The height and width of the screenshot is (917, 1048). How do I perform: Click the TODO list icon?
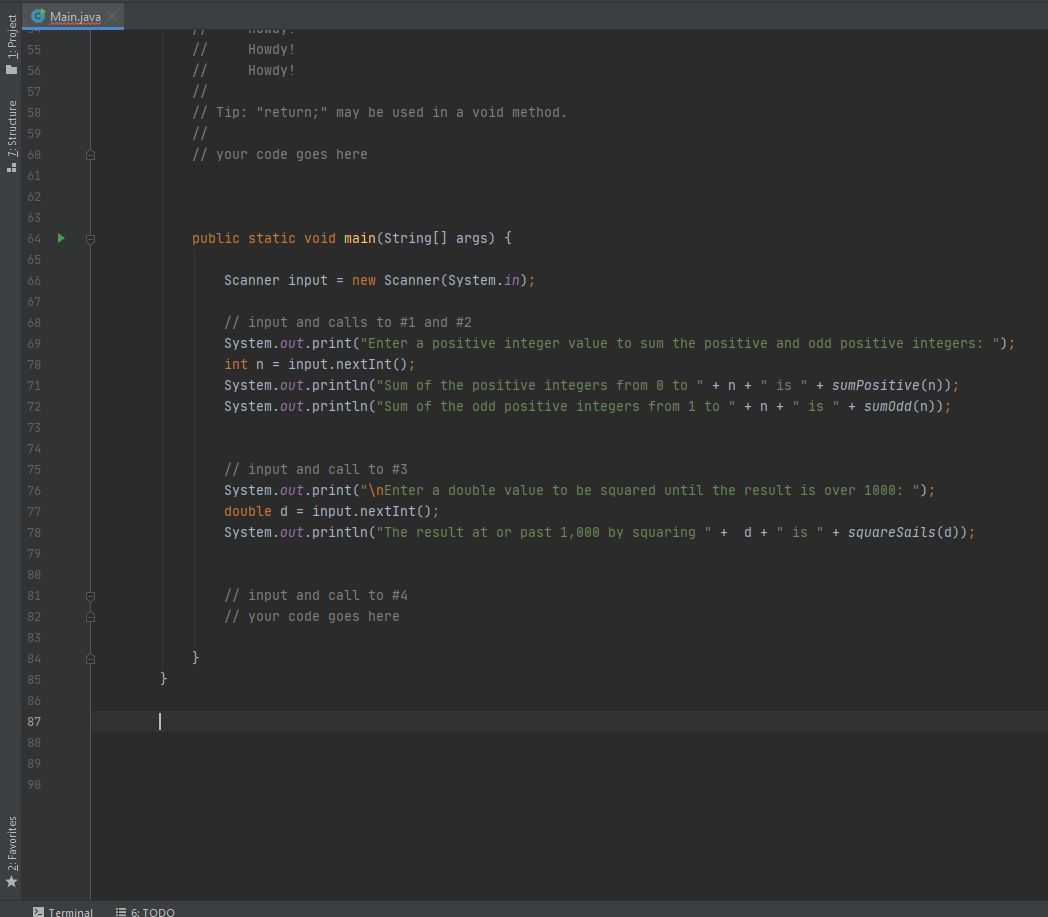(x=120, y=912)
